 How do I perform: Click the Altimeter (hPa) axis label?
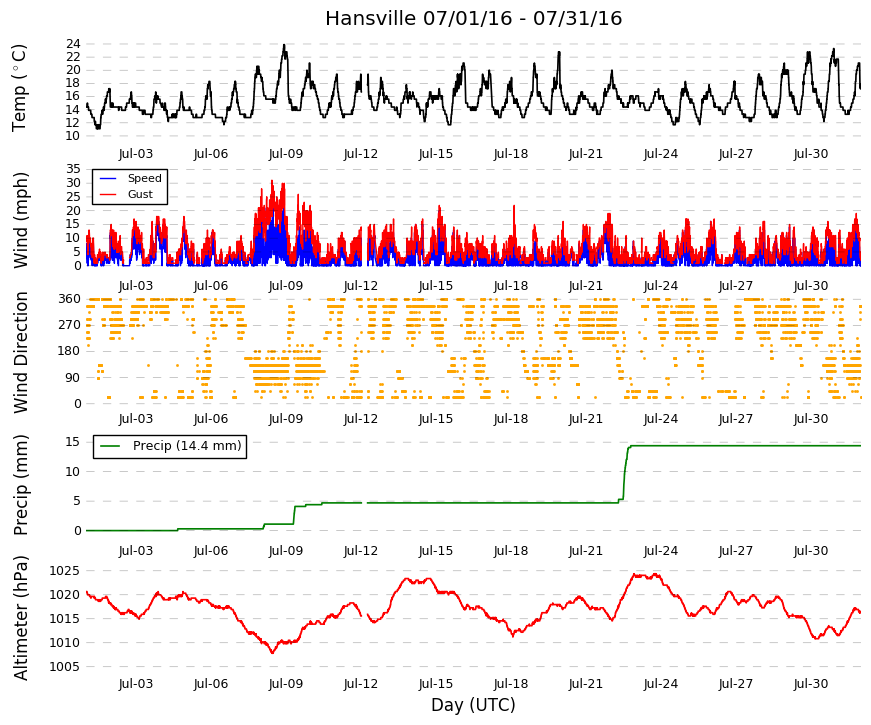[x=20, y=618]
